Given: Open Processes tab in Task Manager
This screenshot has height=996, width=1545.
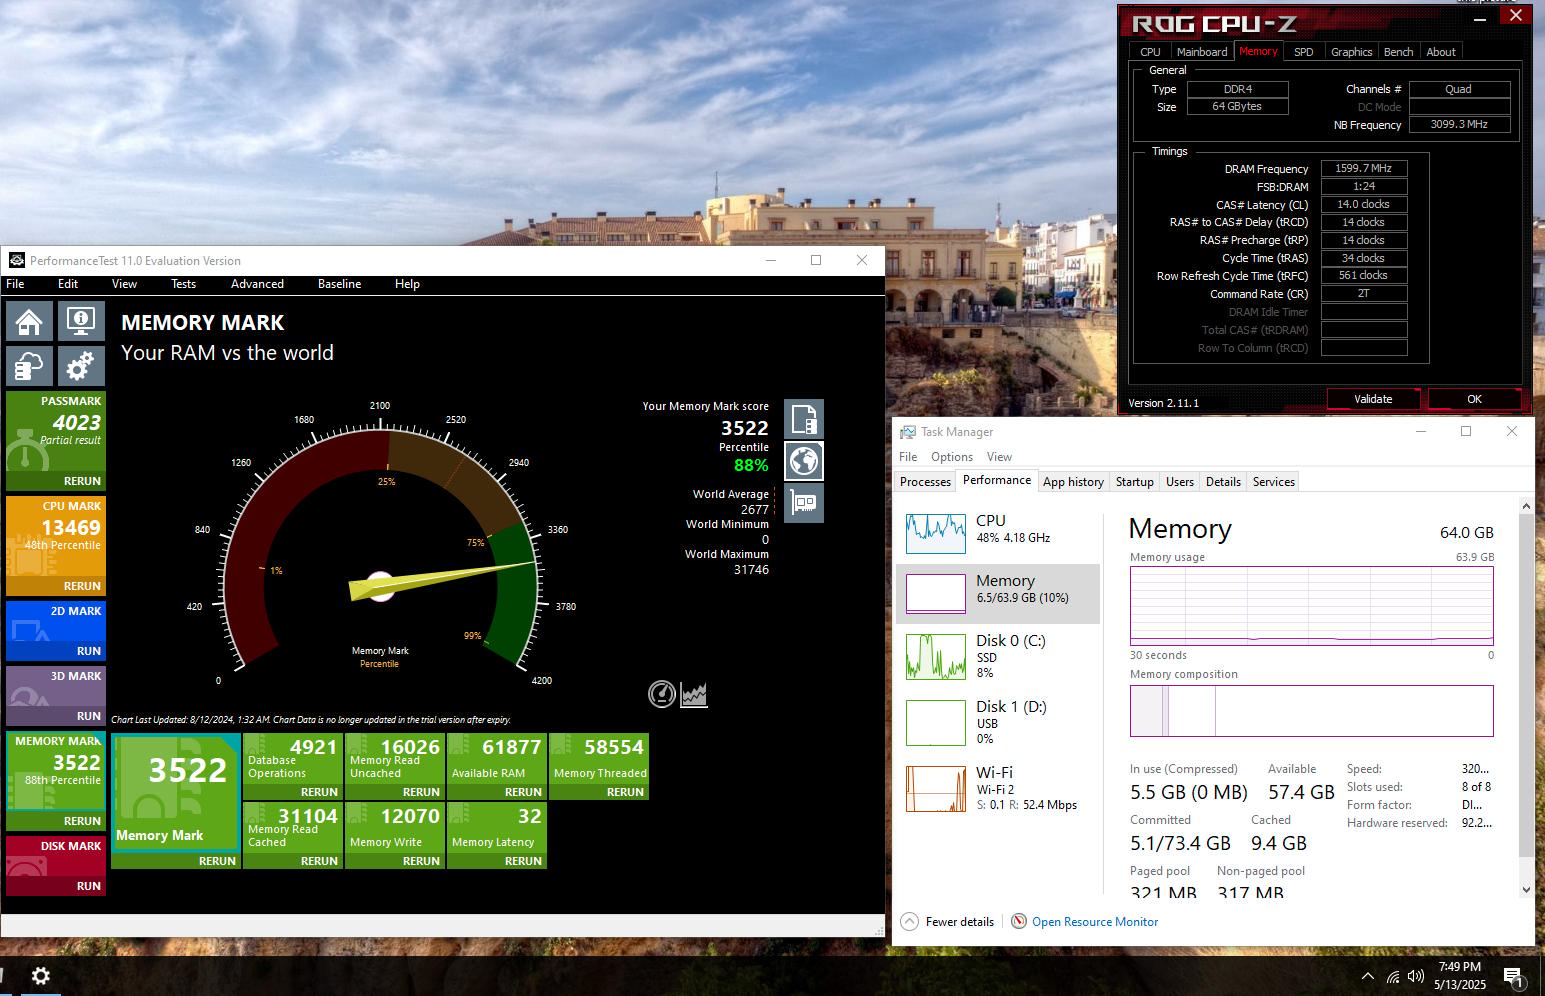Looking at the screenshot, I should point(925,482).
